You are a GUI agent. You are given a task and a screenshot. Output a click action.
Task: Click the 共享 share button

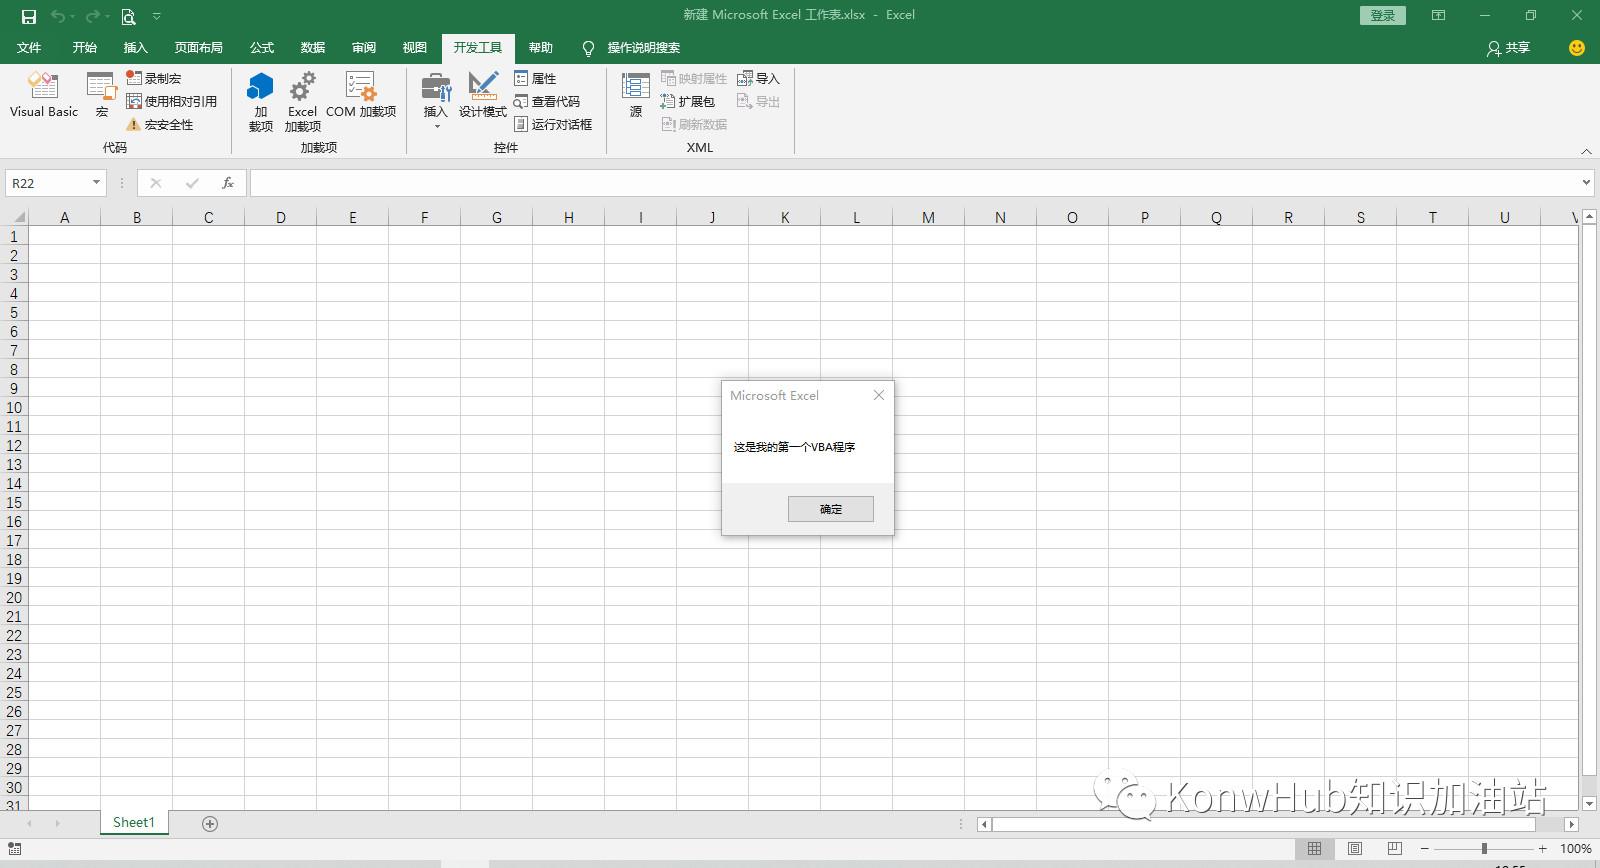pos(1509,47)
